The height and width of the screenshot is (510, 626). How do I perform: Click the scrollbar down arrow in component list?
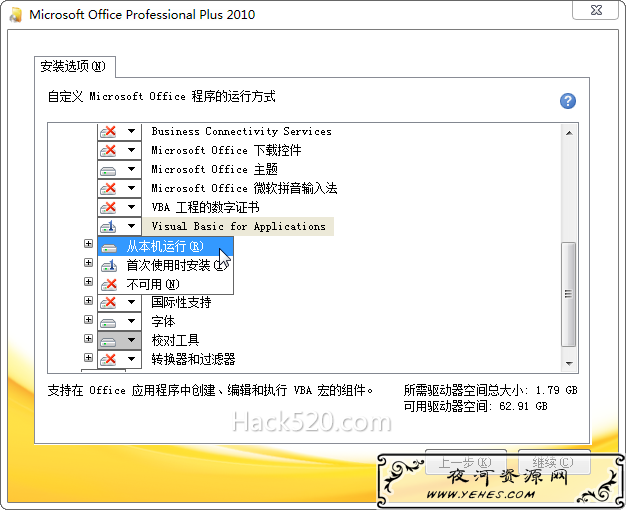point(569,363)
